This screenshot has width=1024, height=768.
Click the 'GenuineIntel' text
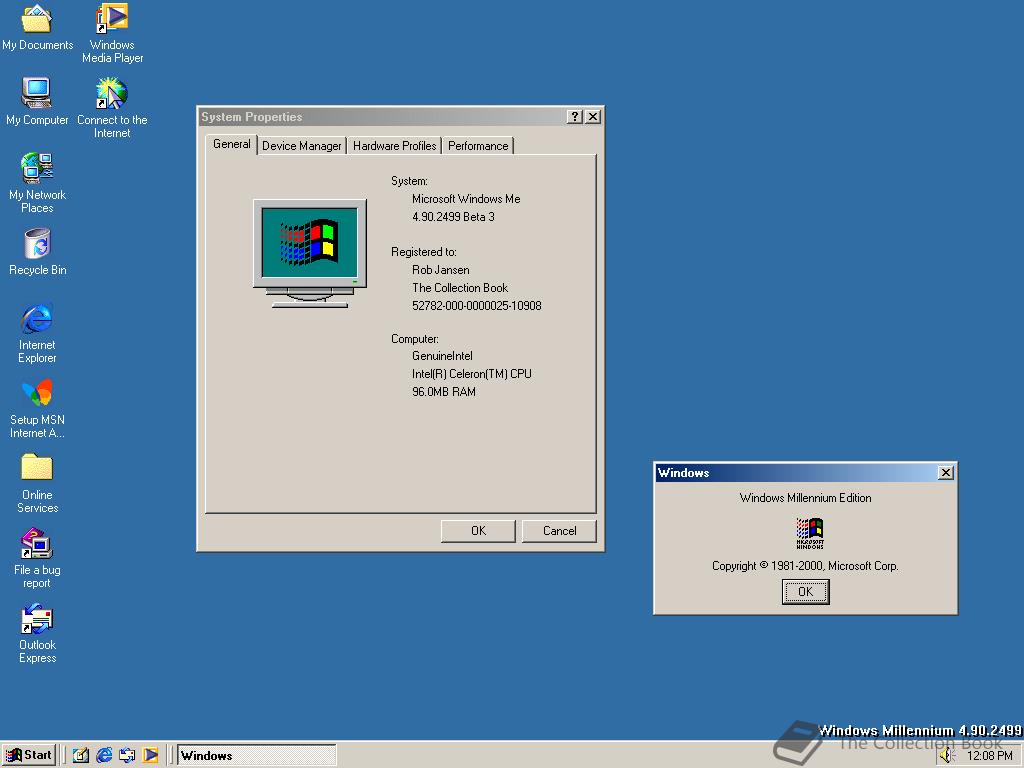click(x=442, y=356)
